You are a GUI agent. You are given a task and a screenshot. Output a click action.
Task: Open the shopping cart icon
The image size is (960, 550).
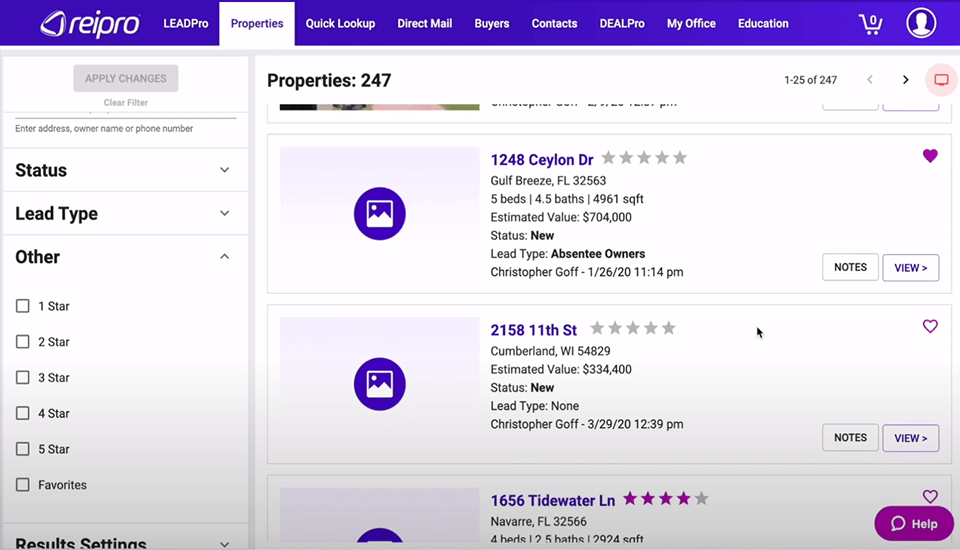[871, 23]
